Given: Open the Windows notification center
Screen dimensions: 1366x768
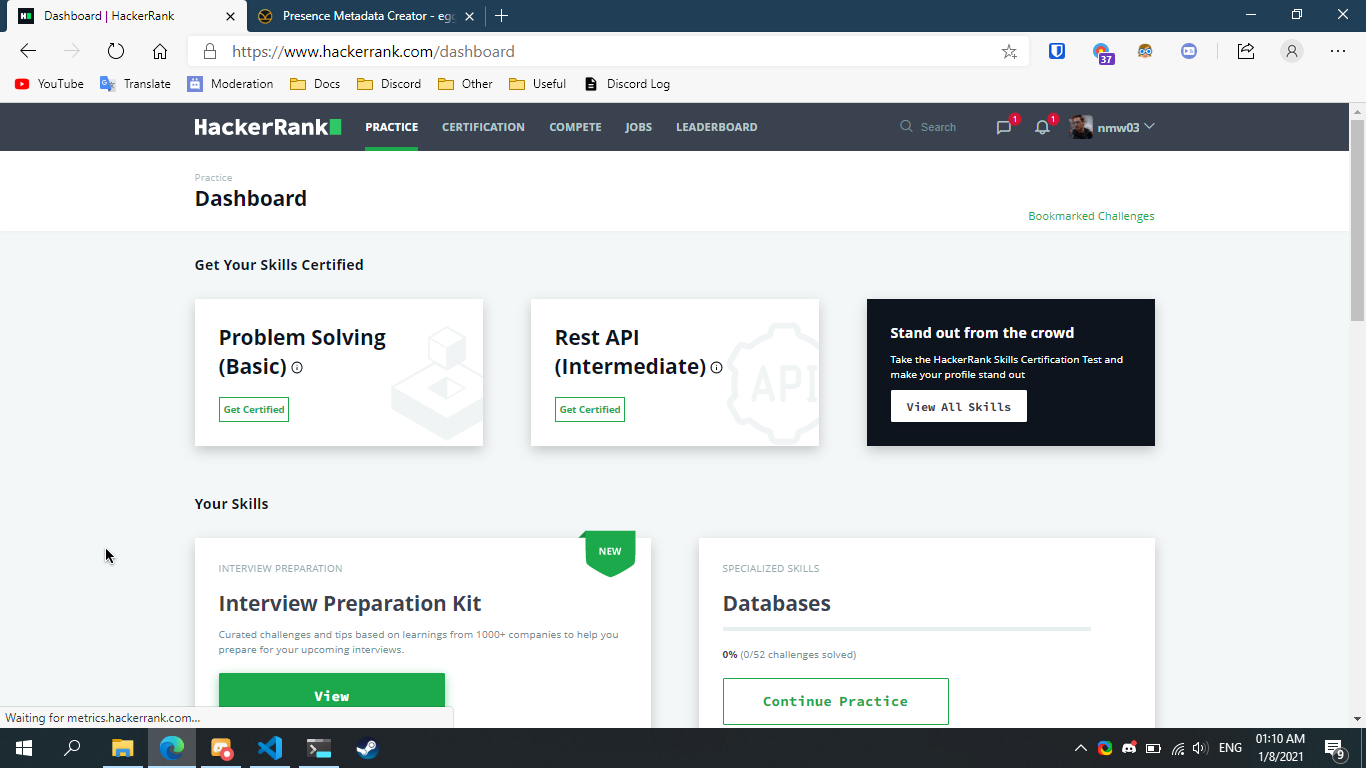Looking at the screenshot, I should click(1334, 748).
